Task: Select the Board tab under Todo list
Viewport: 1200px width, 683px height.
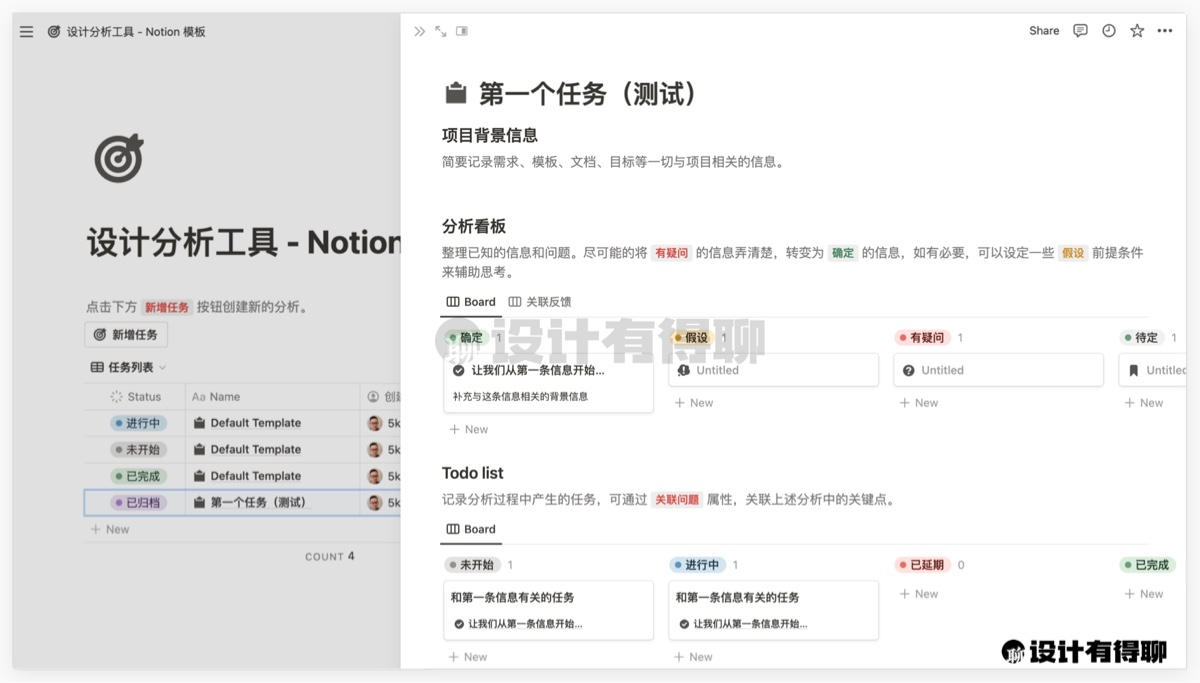Action: (x=471, y=529)
